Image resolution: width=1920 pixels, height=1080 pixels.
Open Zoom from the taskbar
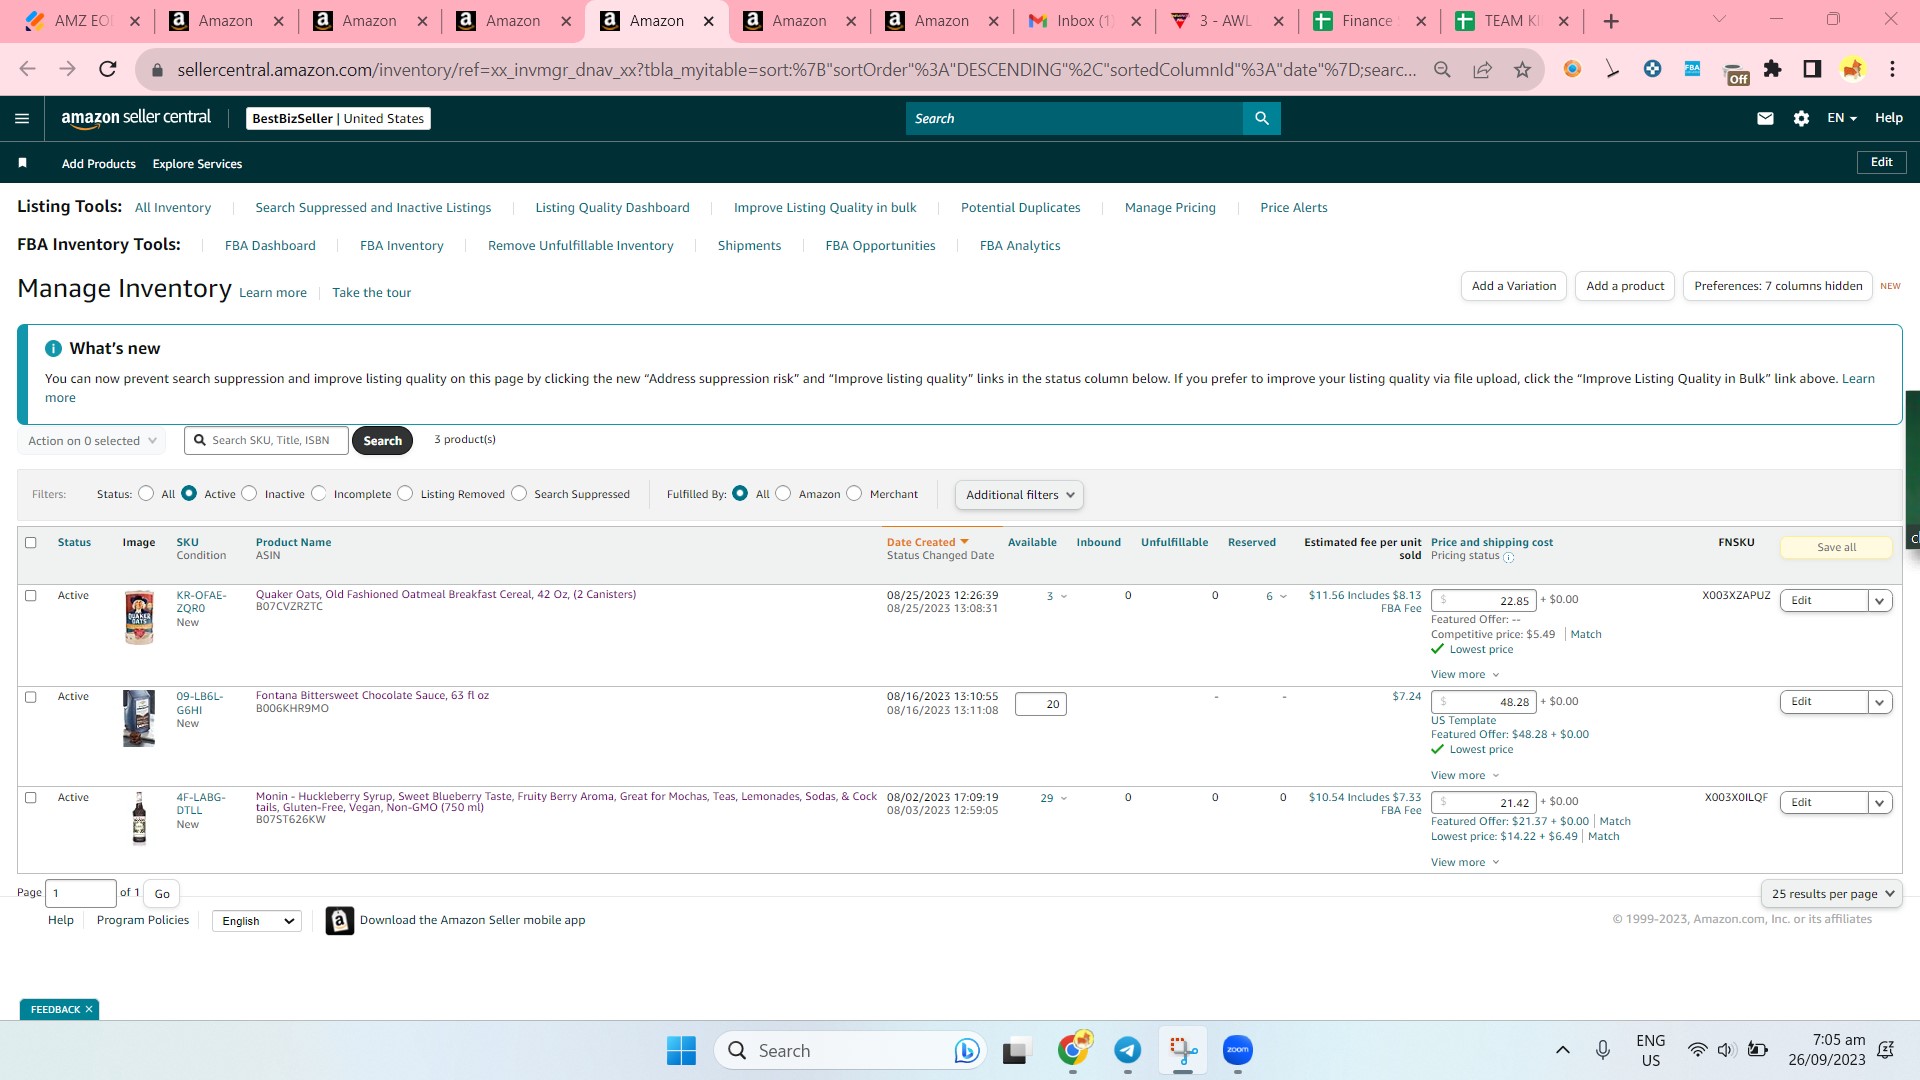pos(1237,1050)
